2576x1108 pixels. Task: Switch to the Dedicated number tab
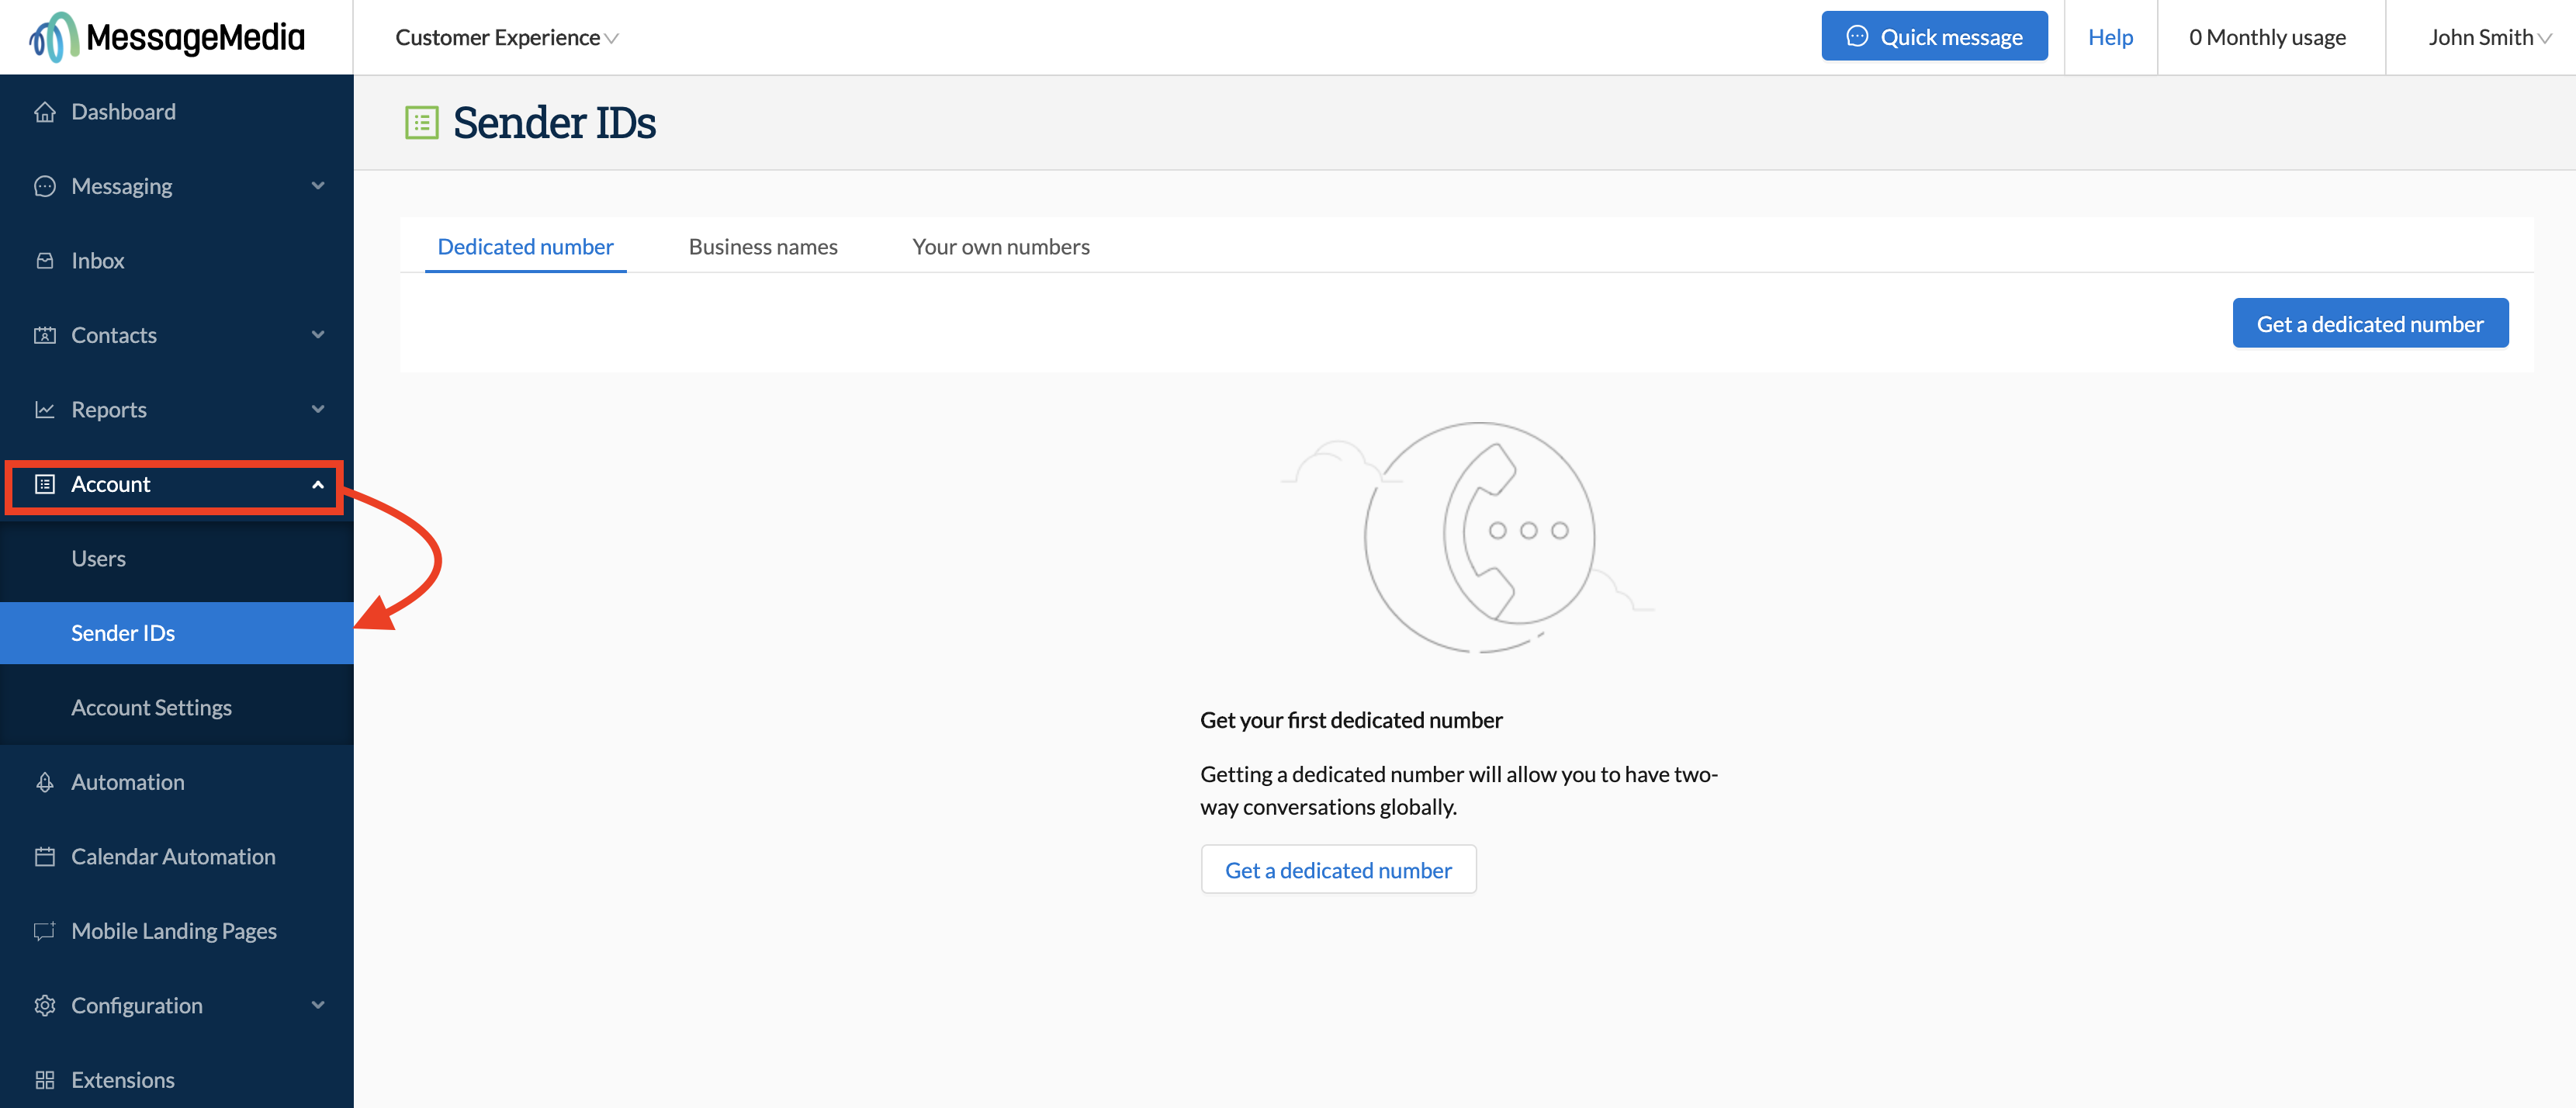click(x=526, y=247)
